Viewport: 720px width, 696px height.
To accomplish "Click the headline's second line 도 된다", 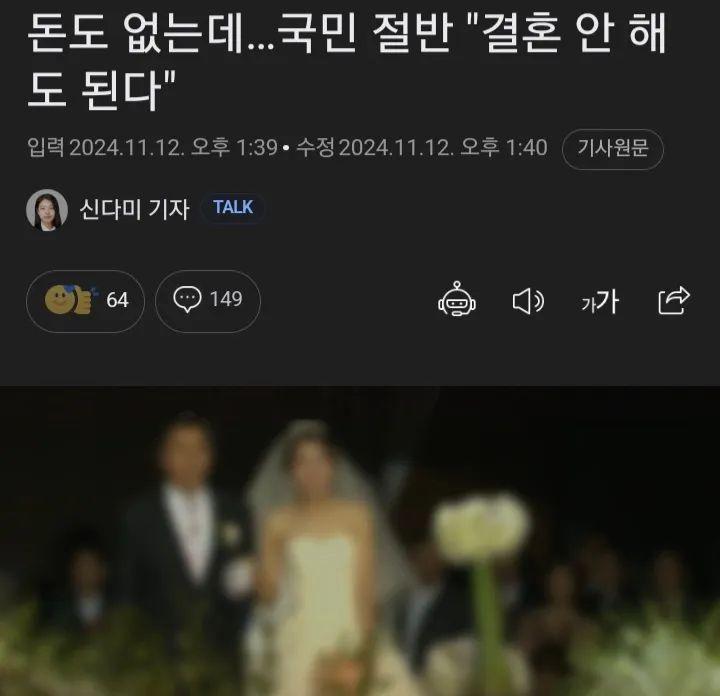I will [x=102, y=90].
